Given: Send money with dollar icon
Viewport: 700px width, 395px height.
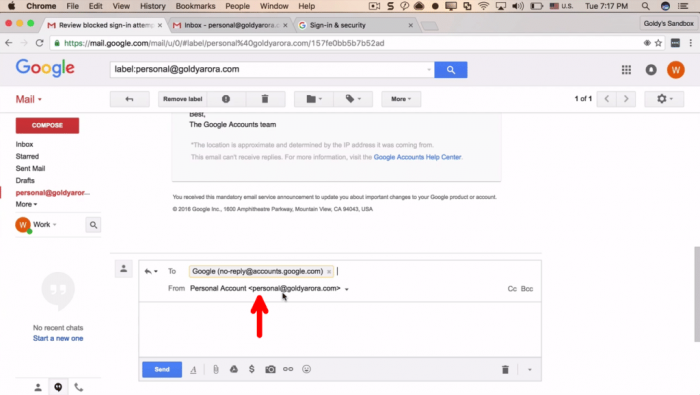Looking at the screenshot, I should tap(252, 369).
